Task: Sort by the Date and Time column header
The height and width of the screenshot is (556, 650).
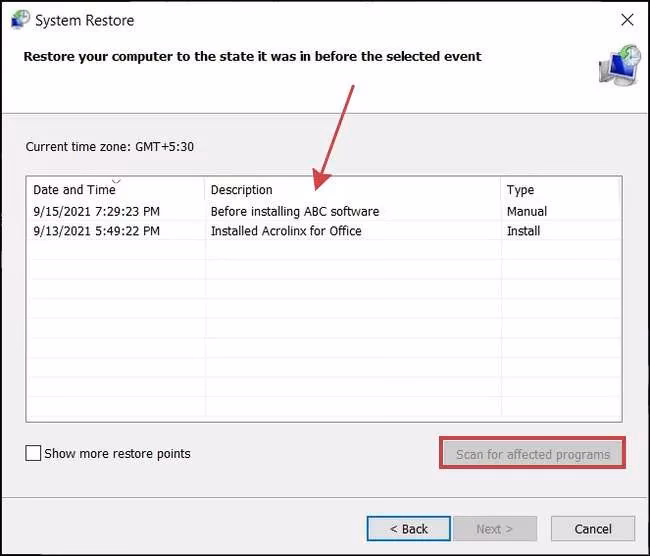Action: (73, 190)
